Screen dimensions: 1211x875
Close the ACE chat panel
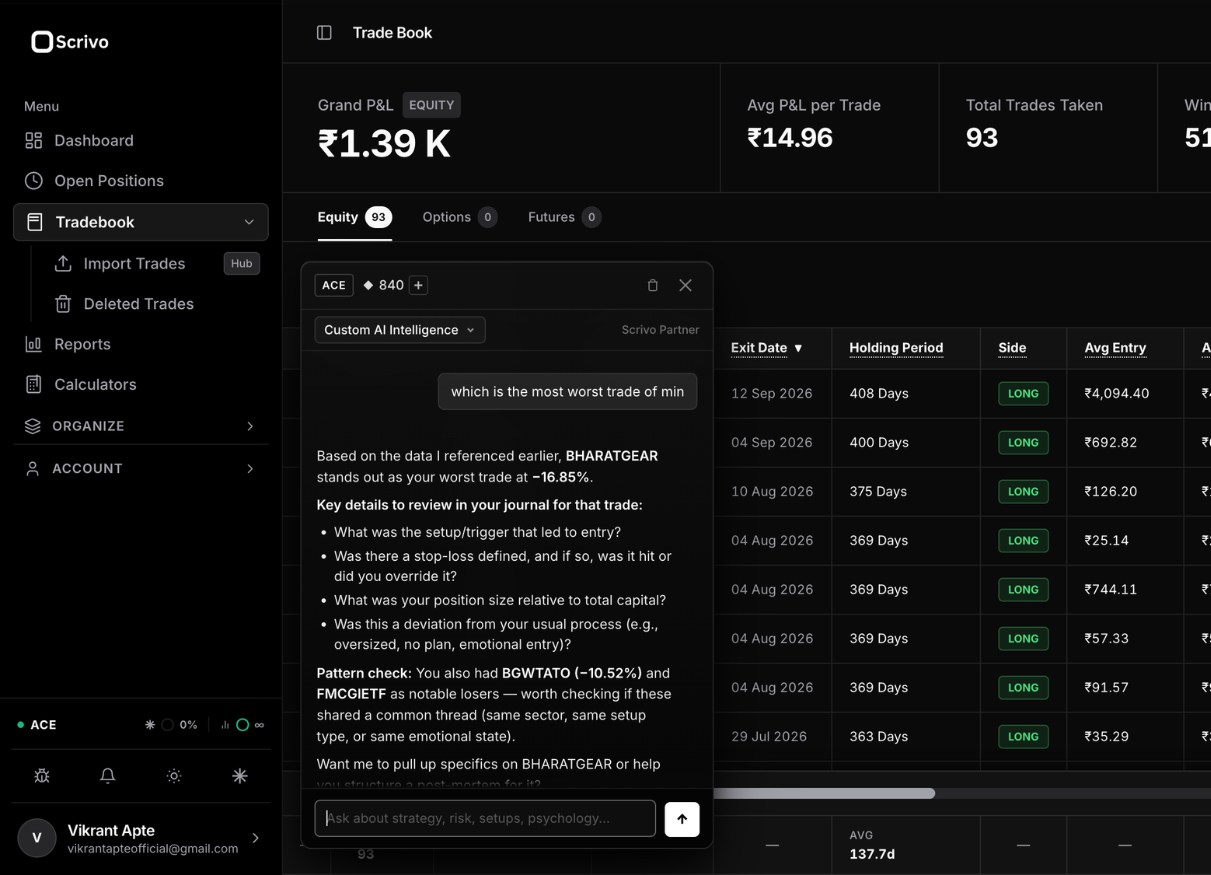click(685, 285)
